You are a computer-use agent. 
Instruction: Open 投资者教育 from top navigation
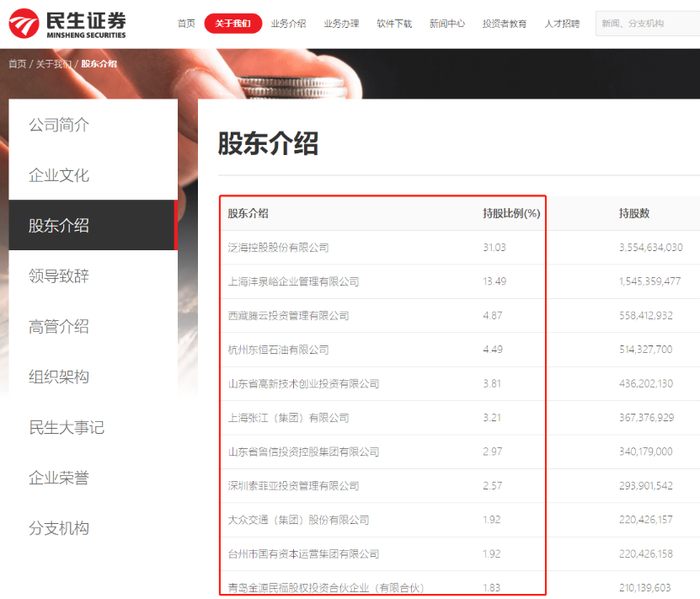coord(505,24)
